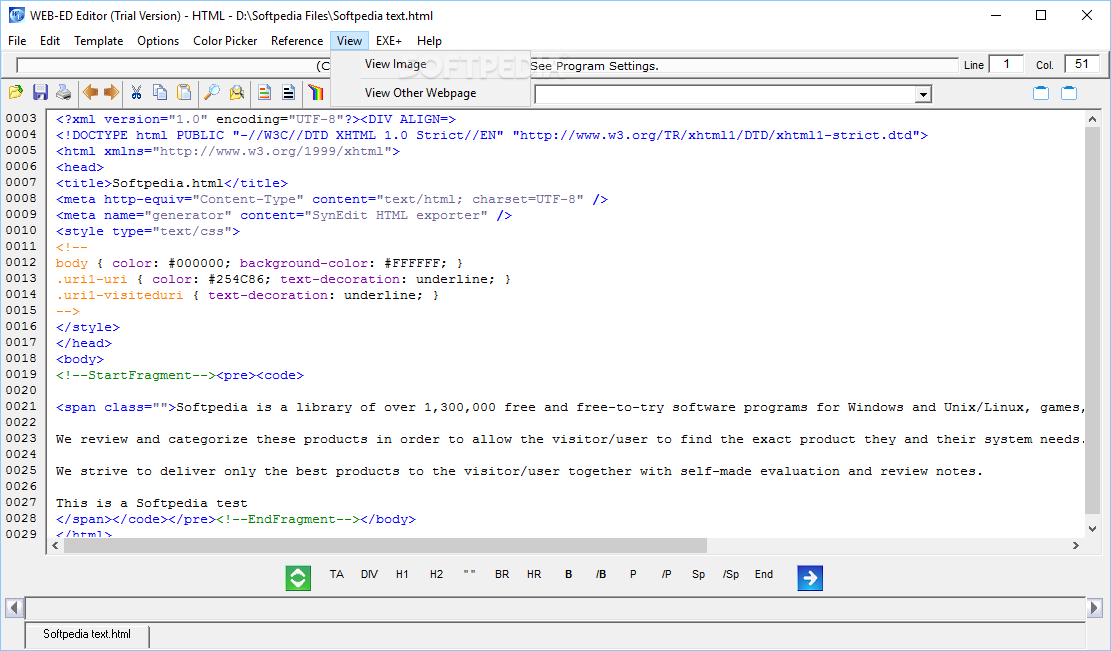Open the toolbar combo box dropdown arrow
Image resolution: width=1111 pixels, height=651 pixels.
[923, 94]
